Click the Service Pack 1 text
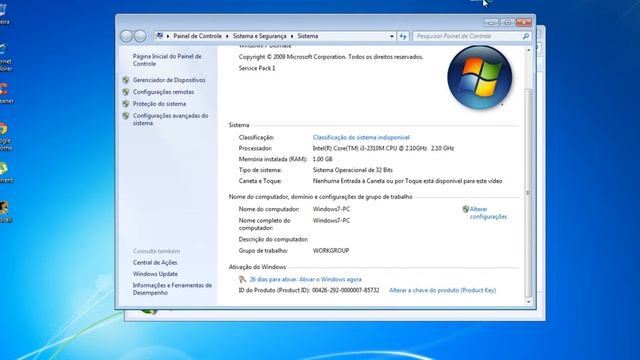Screen dimensions: 640x360 (x=257, y=69)
